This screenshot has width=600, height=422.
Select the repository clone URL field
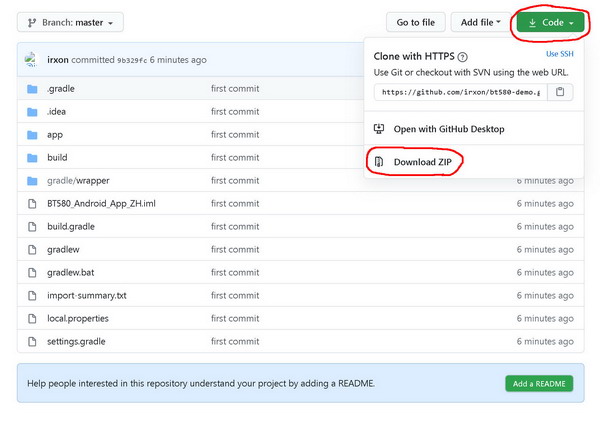click(x=461, y=92)
